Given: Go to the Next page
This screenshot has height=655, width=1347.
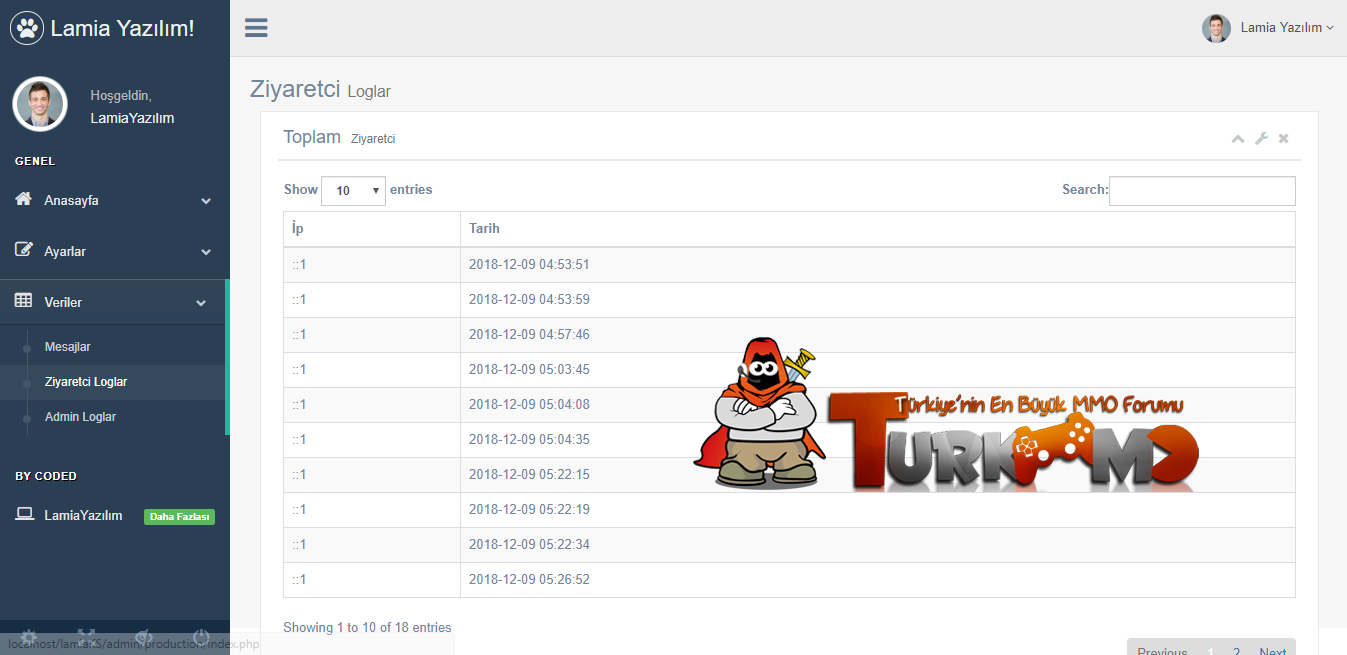Looking at the screenshot, I should (x=1272, y=652).
